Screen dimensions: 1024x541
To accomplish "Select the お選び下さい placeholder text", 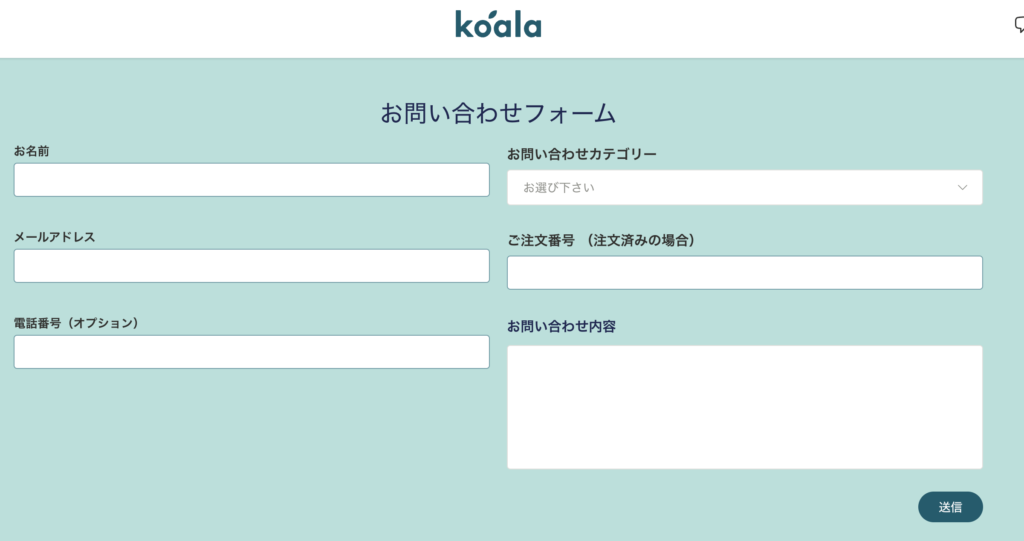I will tap(559, 187).
